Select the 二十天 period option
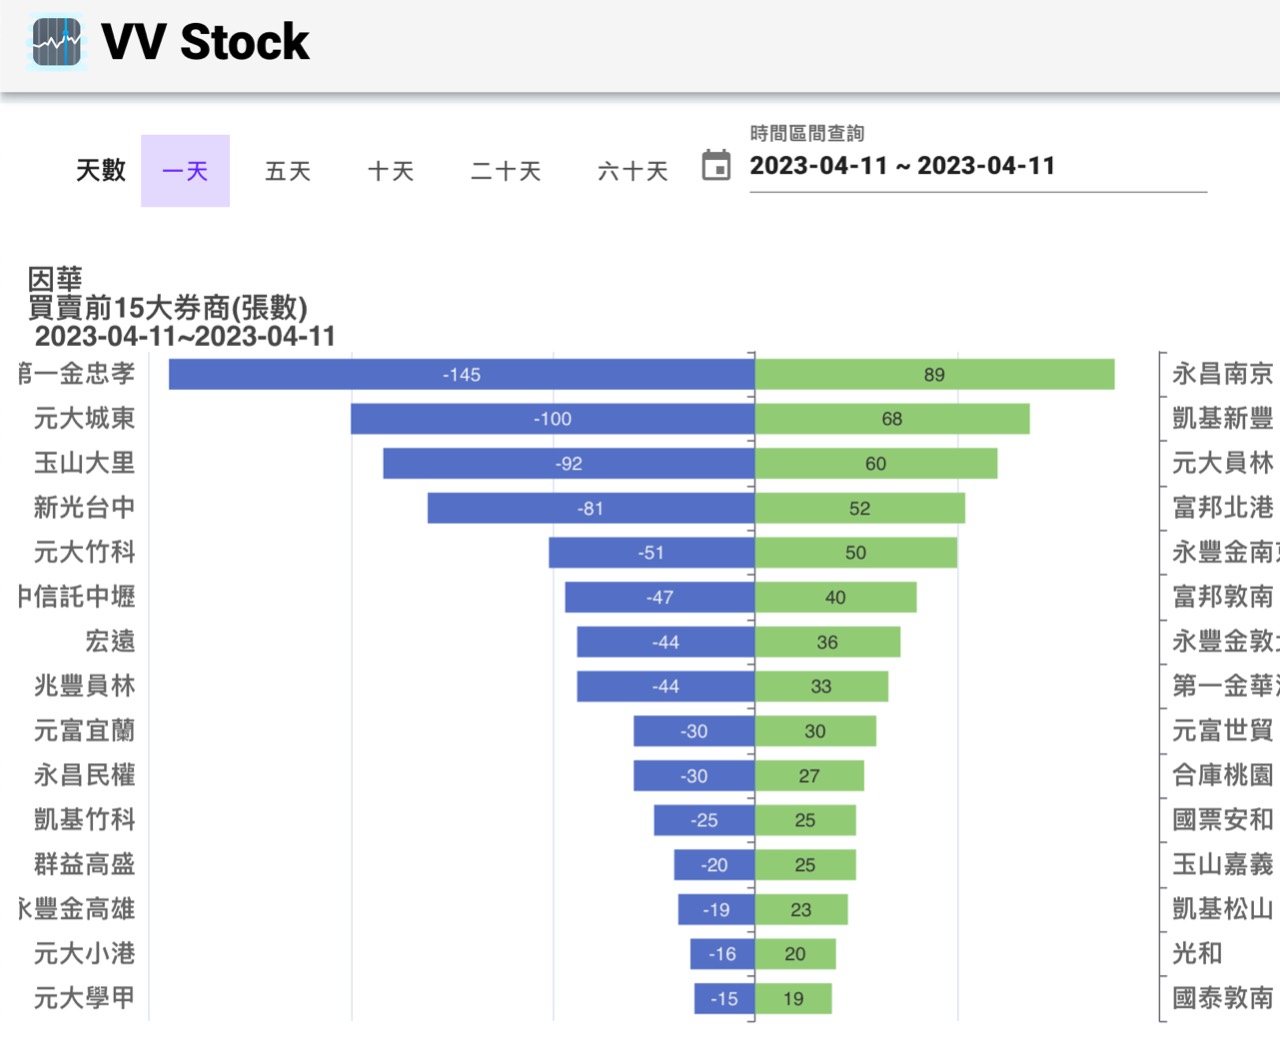Image resolution: width=1280 pixels, height=1057 pixels. 504,171
